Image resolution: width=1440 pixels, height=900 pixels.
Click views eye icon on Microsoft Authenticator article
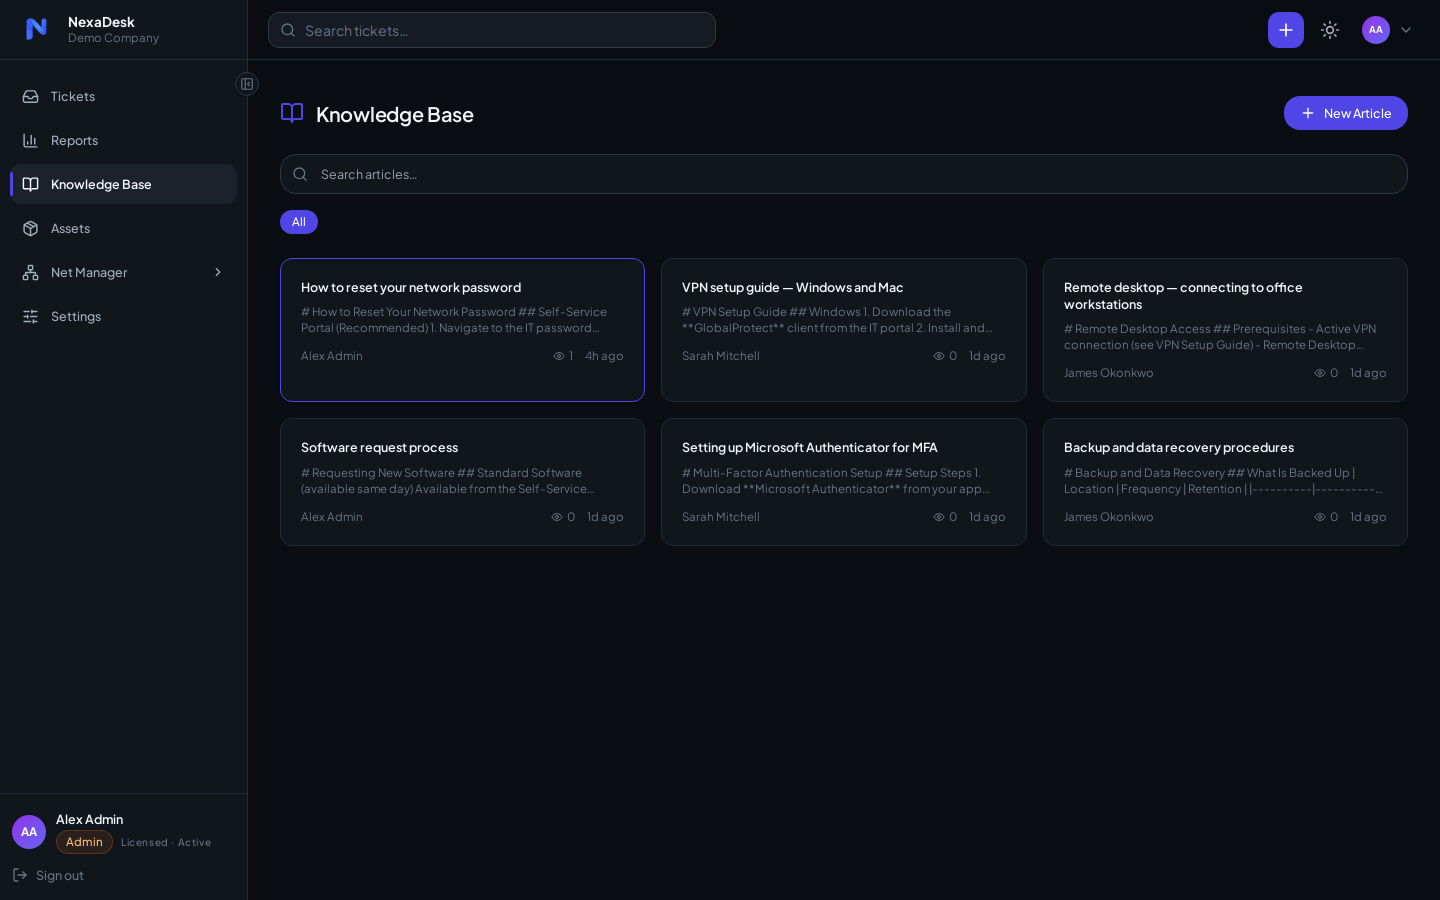coord(939,517)
